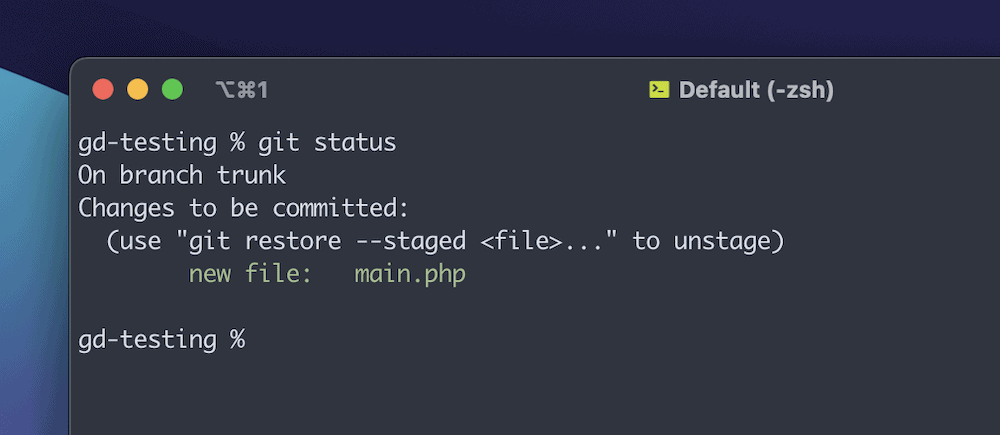Click the word "status" in the command
The image size is (1000, 435).
[355, 143]
